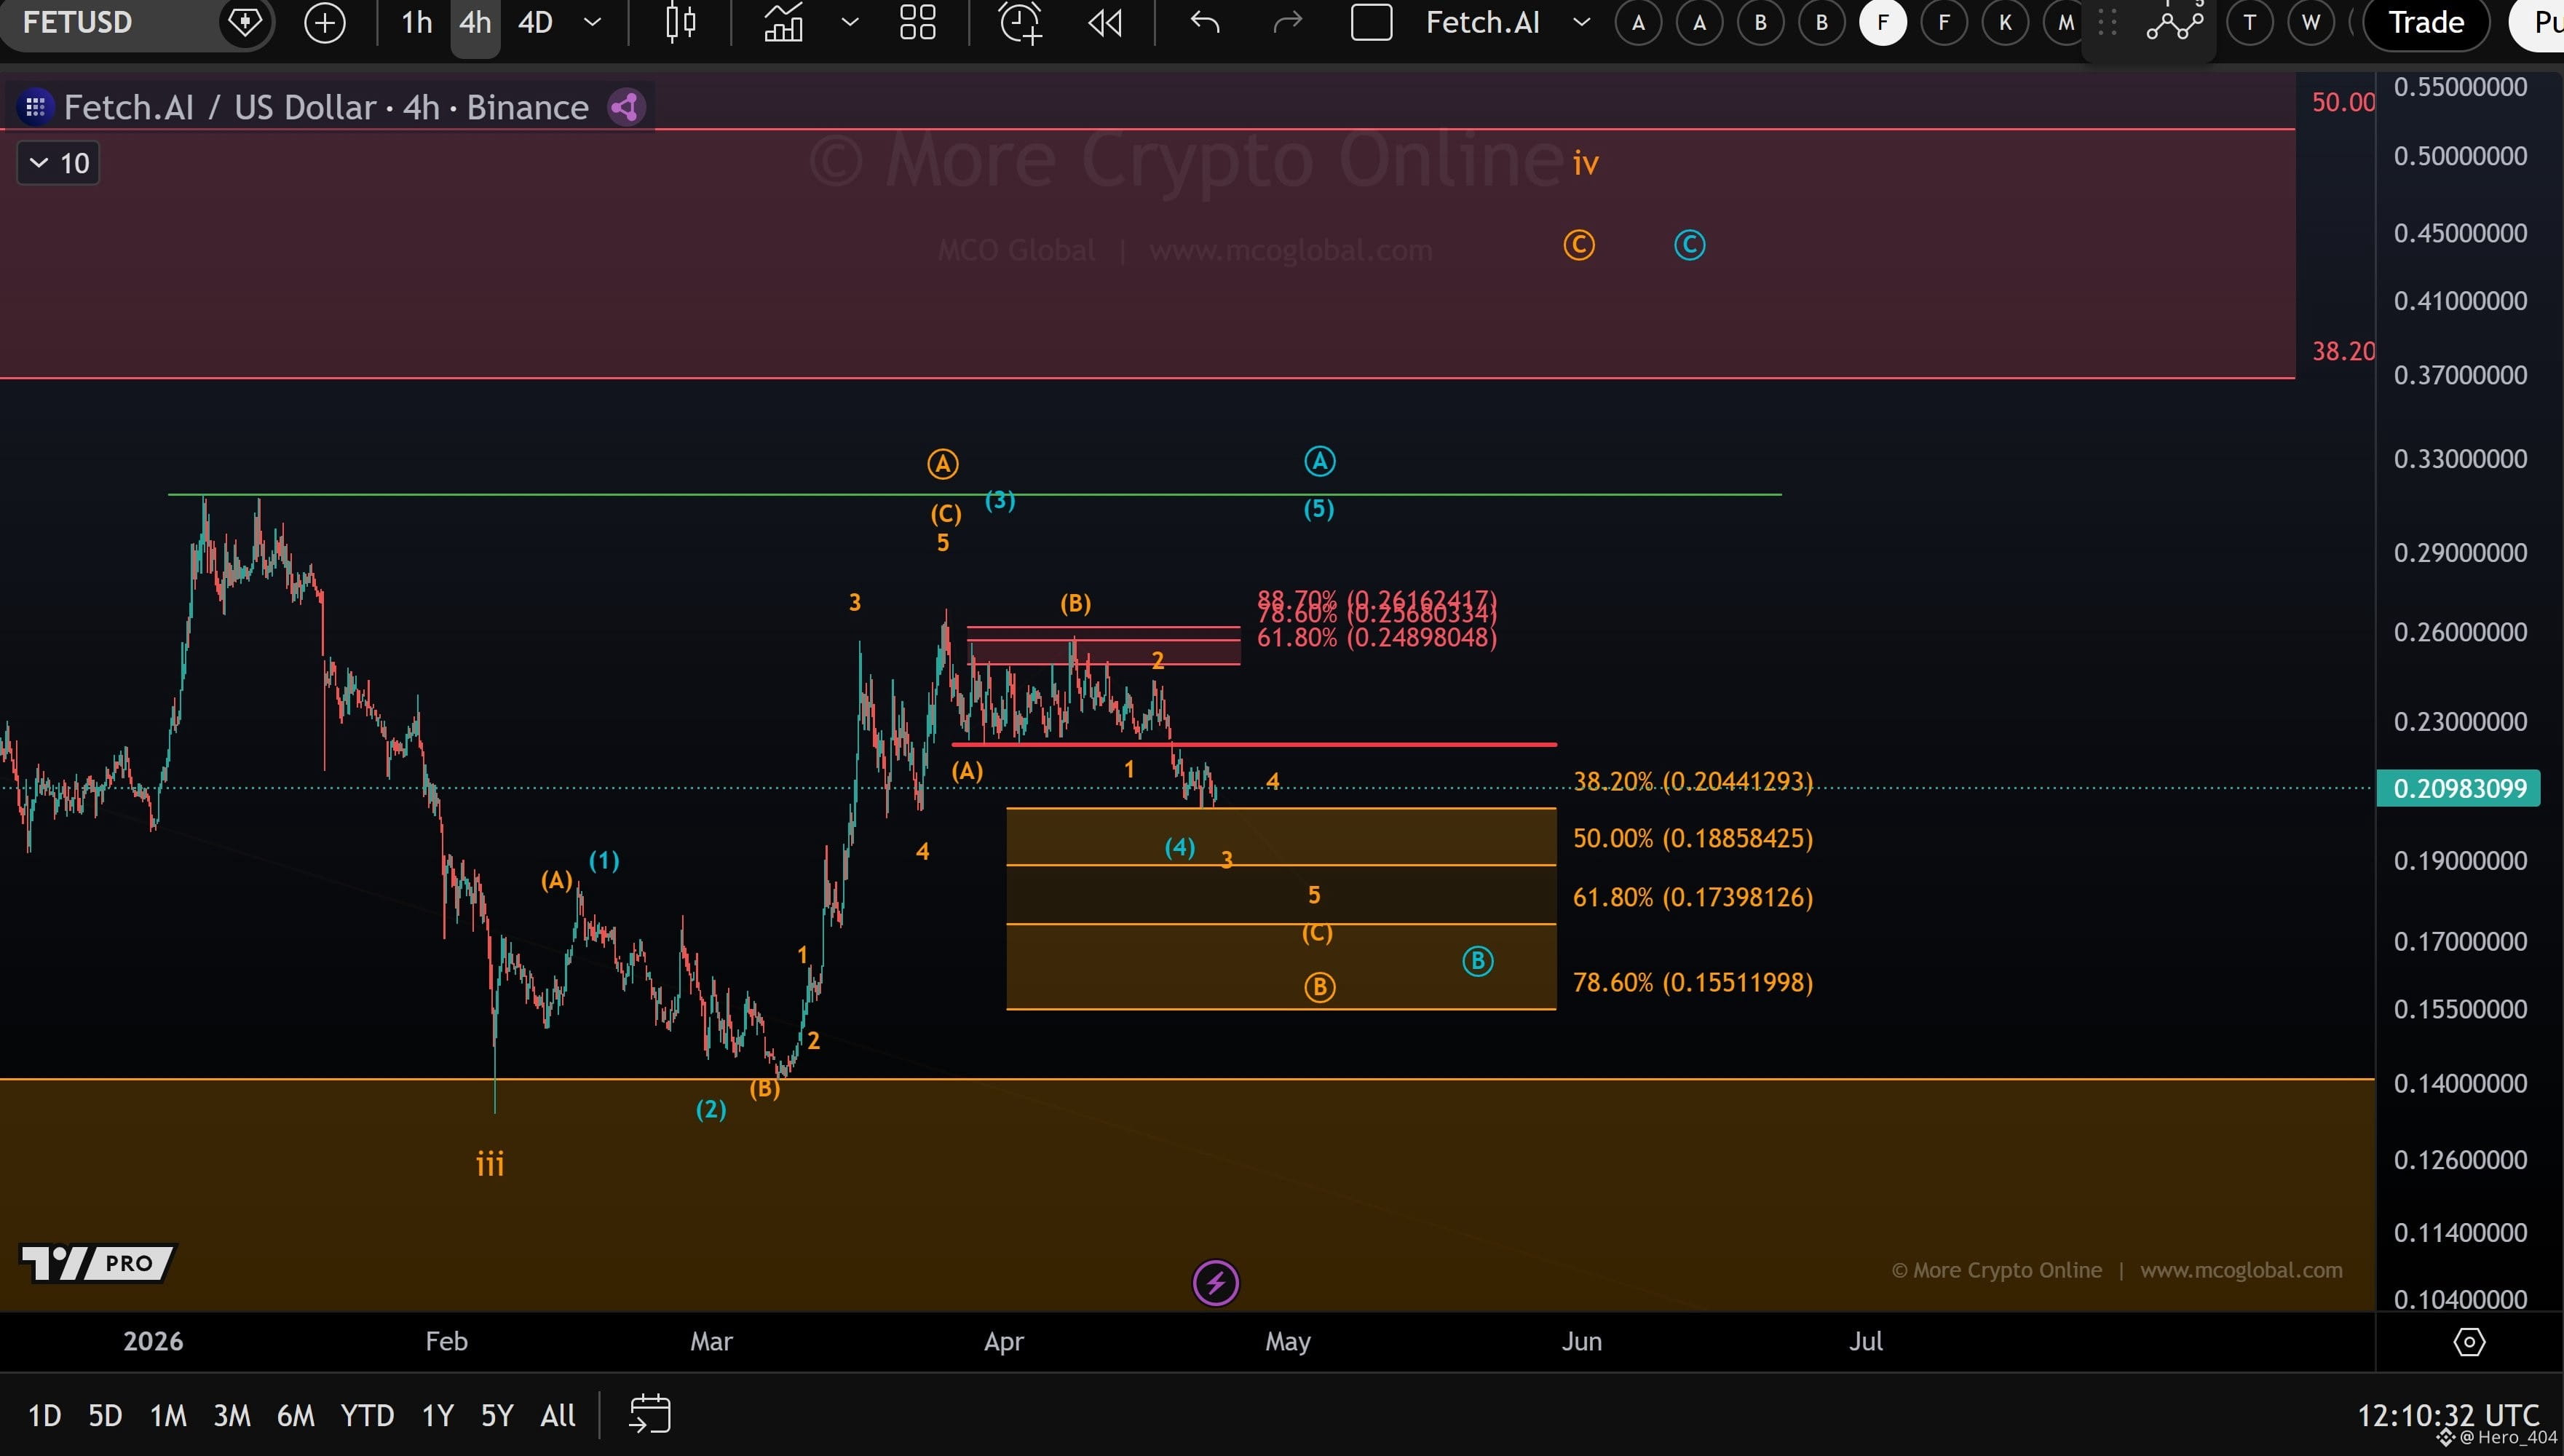The image size is (2564, 1456).
Task: Open the FETUSD symbol search
Action: click(x=110, y=22)
